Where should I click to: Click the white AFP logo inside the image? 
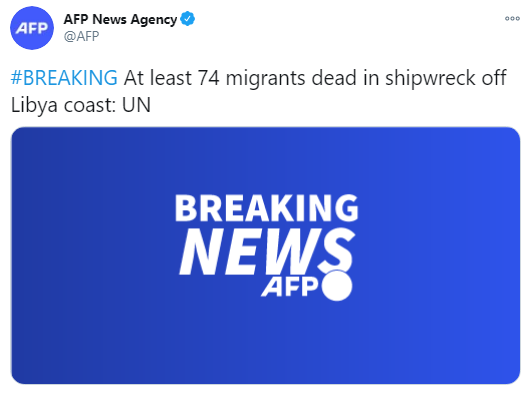[290, 287]
